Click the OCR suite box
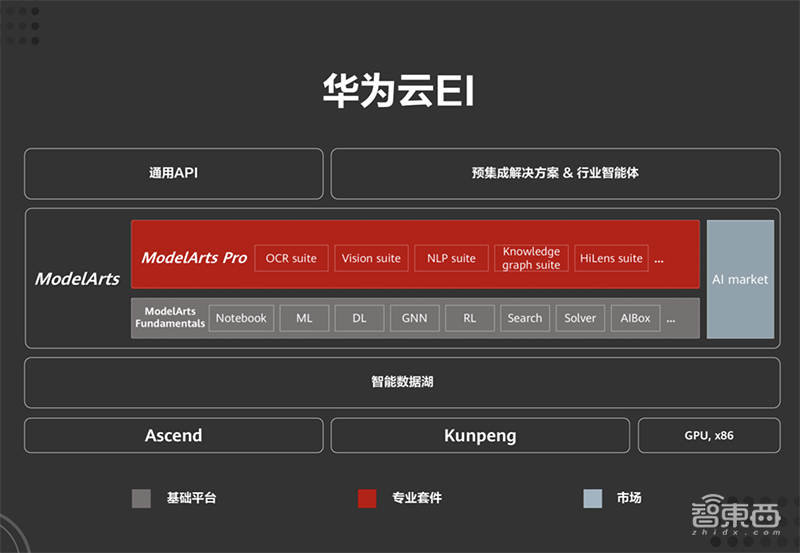The image size is (800, 553). (x=291, y=258)
